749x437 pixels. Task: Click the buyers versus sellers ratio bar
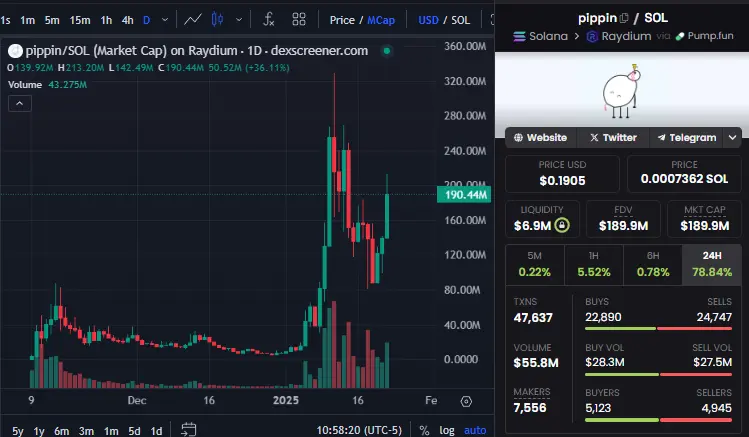pyautogui.click(x=658, y=420)
